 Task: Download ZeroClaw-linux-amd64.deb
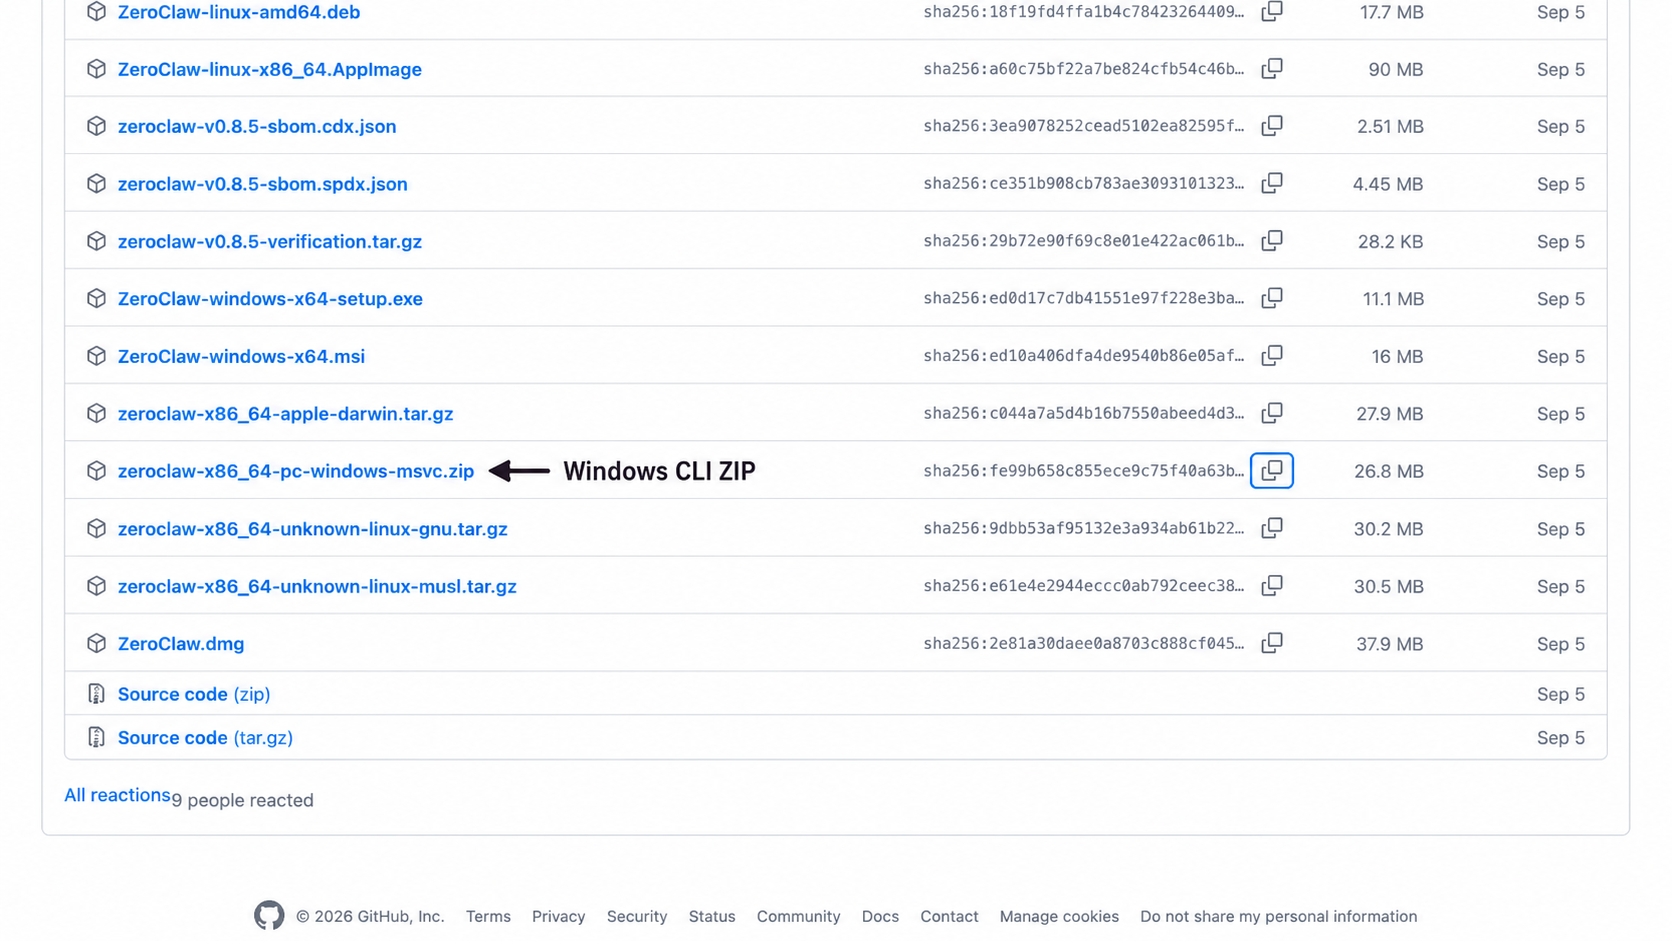click(239, 12)
